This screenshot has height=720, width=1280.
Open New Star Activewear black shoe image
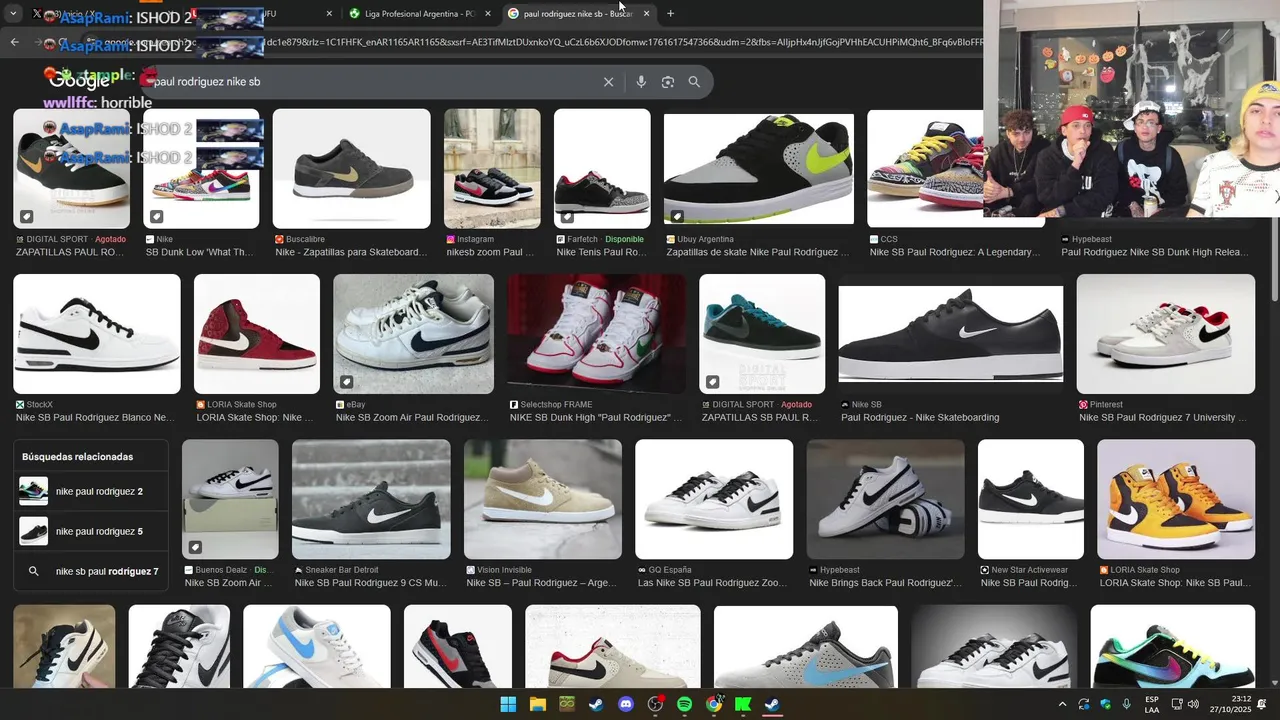(x=1030, y=499)
